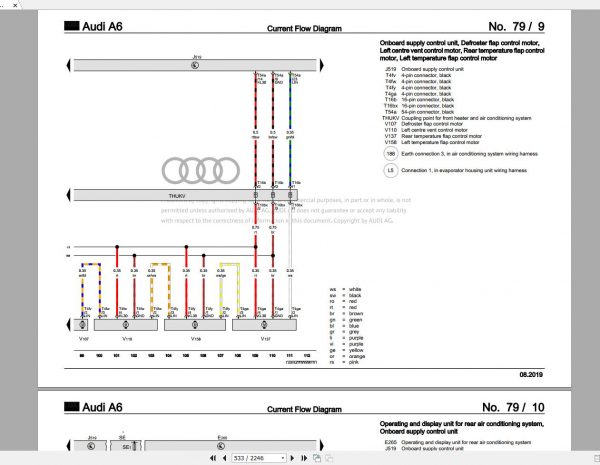Click the date '08.2019' on page 79/9
This screenshot has width=600, height=465.
point(531,375)
